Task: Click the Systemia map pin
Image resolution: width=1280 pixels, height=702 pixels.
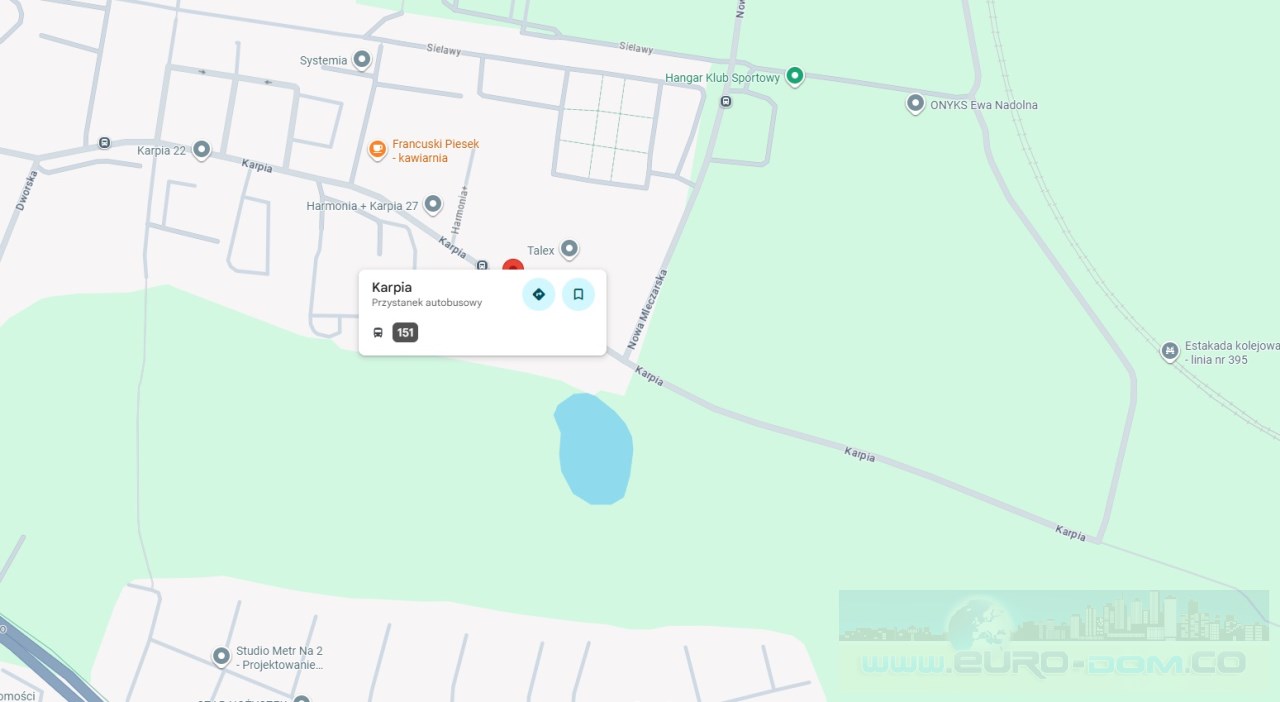Action: (362, 60)
